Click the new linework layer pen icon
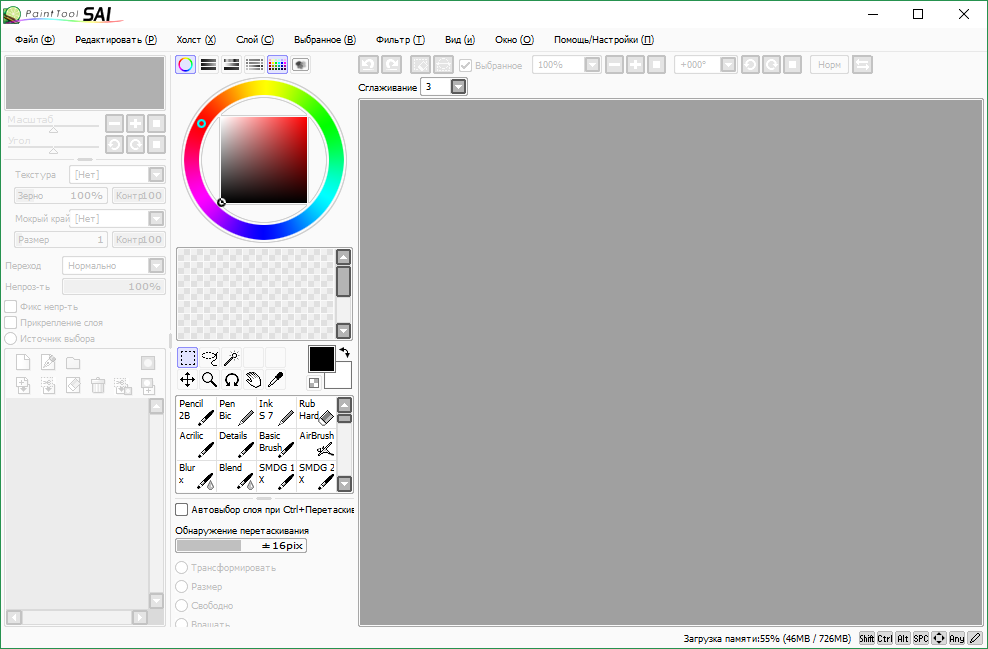 (x=48, y=362)
